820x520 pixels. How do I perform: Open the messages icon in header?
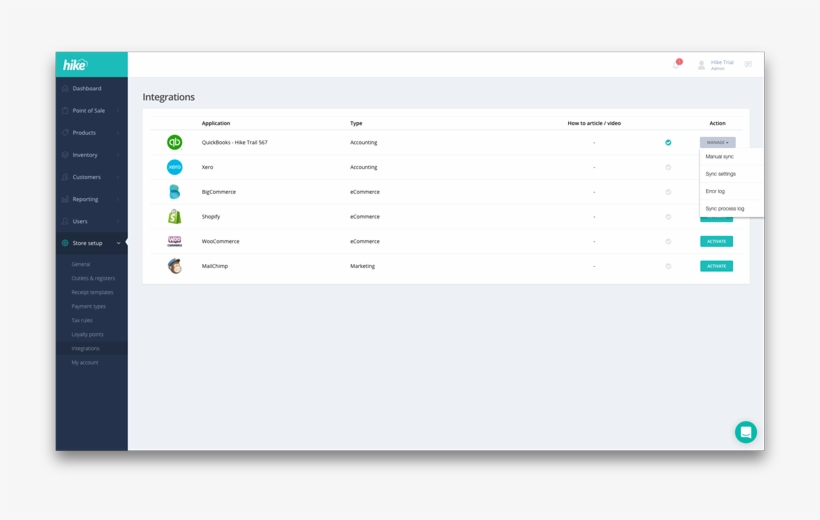748,64
